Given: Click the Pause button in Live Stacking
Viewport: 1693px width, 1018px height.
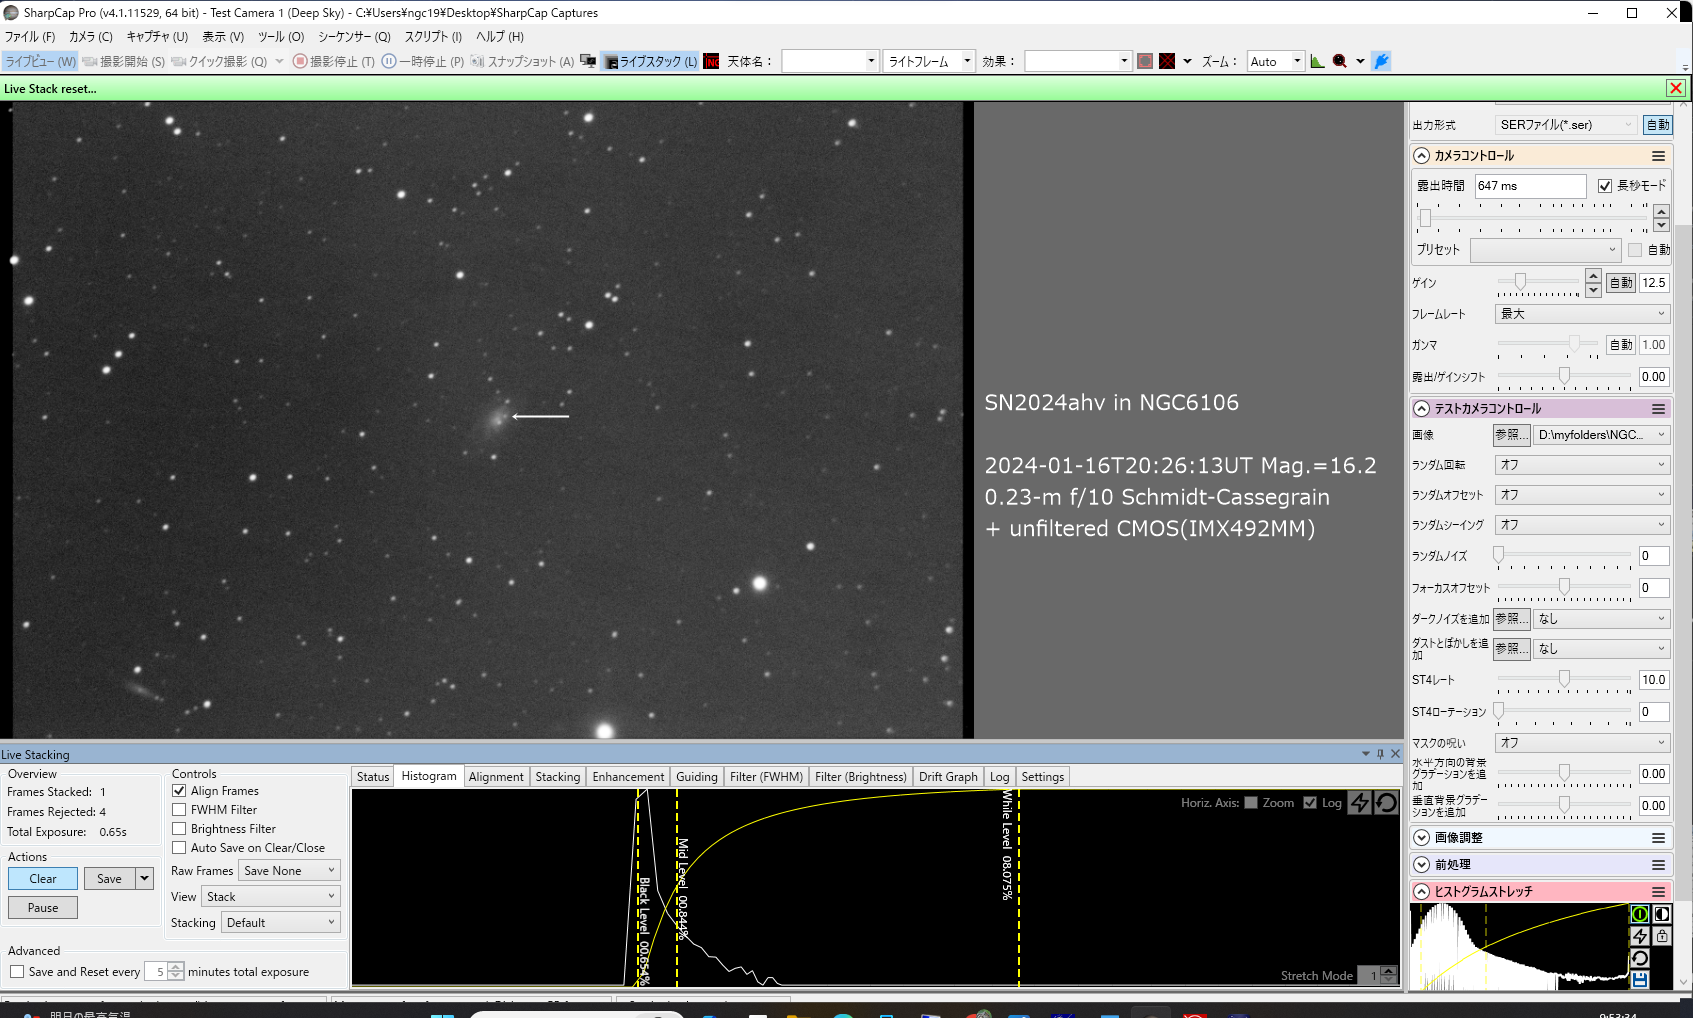Looking at the screenshot, I should click(x=43, y=908).
